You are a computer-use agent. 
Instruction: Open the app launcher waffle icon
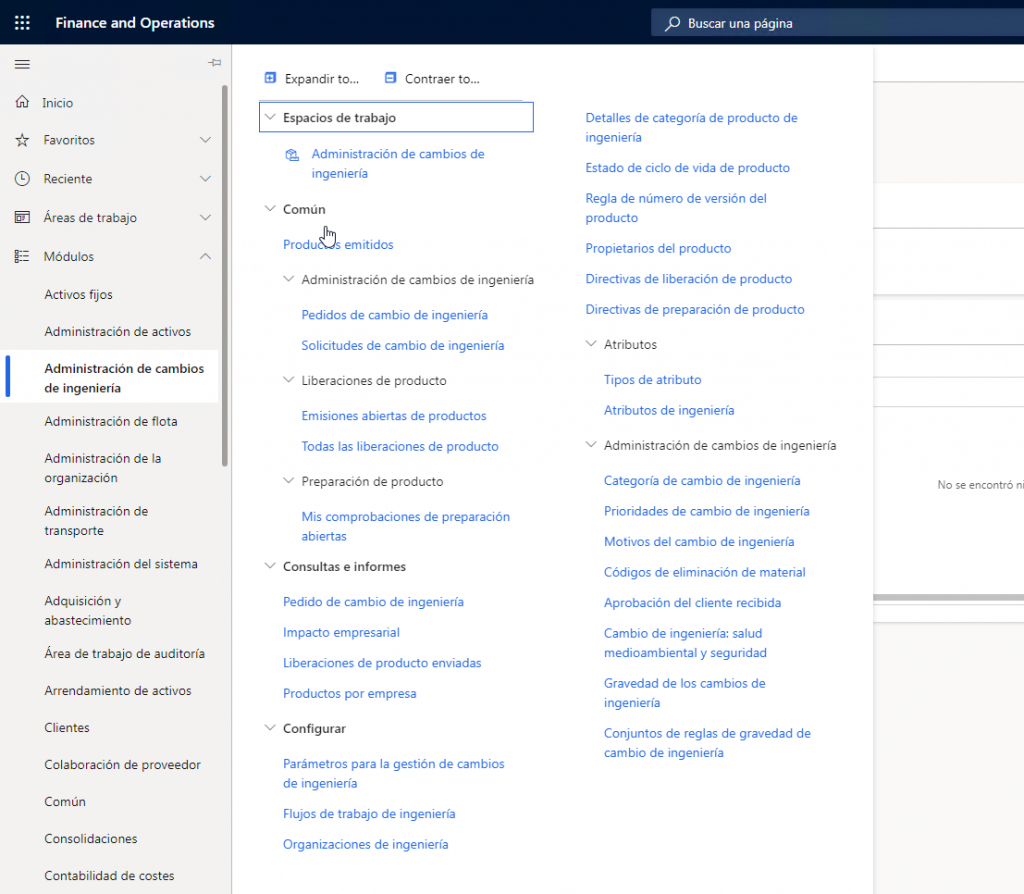tap(22, 22)
